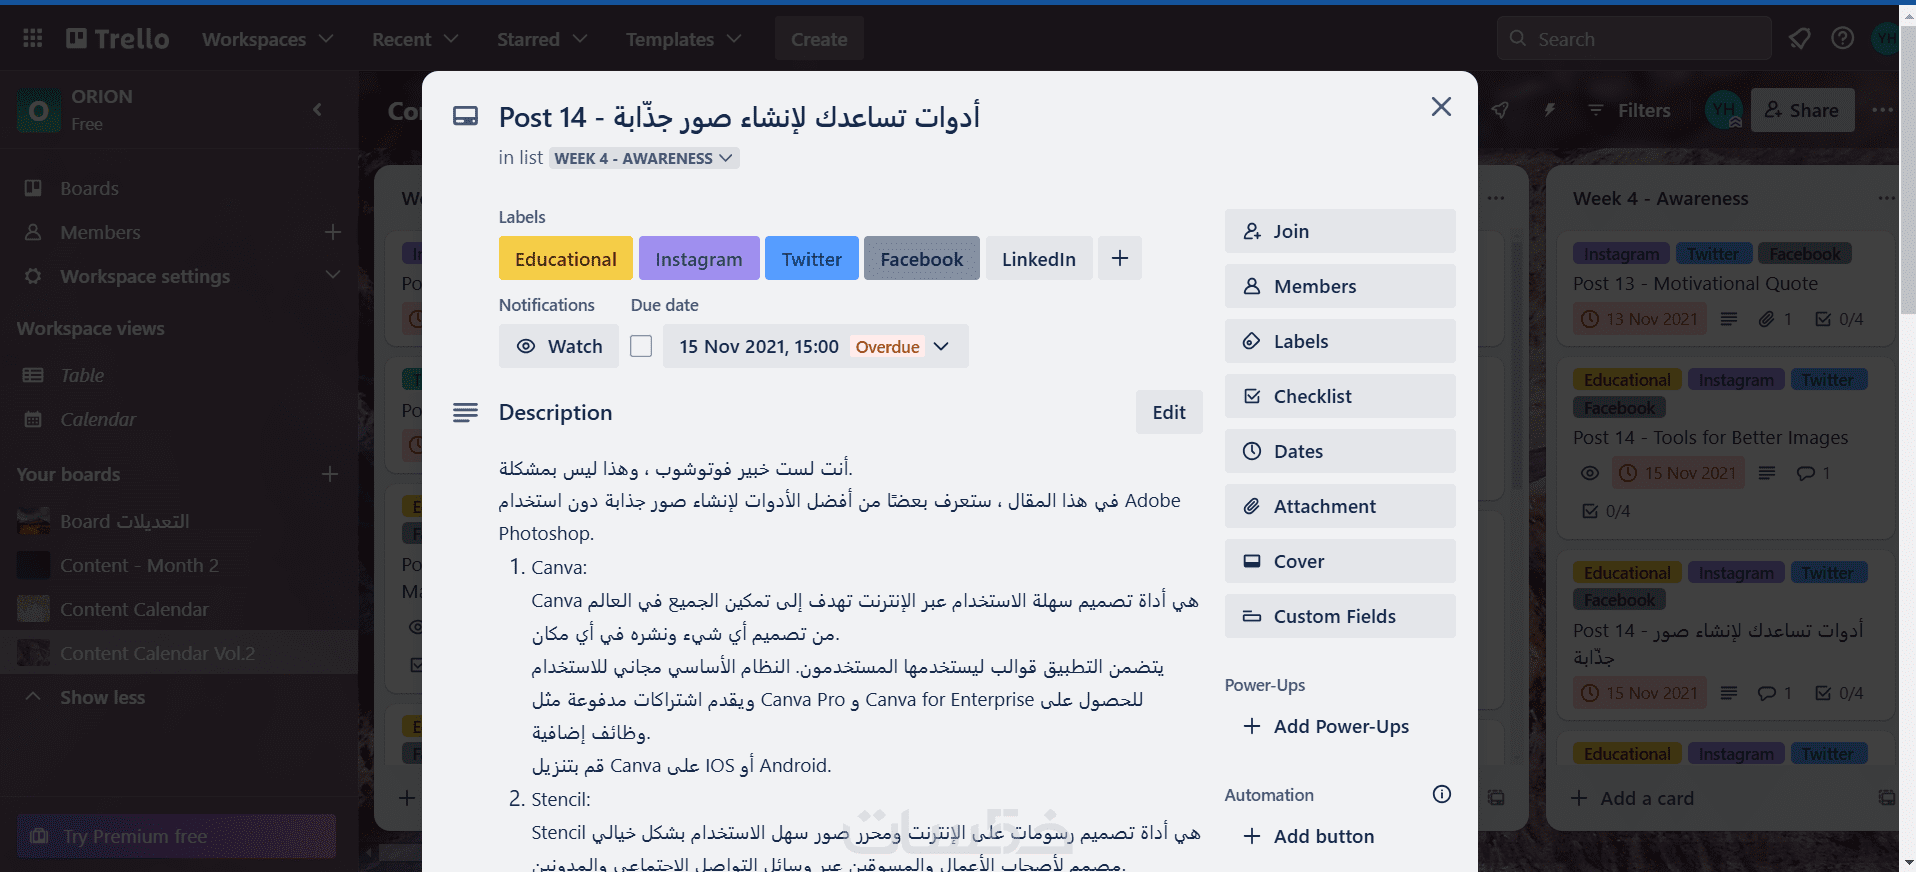Click the watch eye on Post 14 Tools card
The height and width of the screenshot is (872, 1916).
click(x=1590, y=473)
